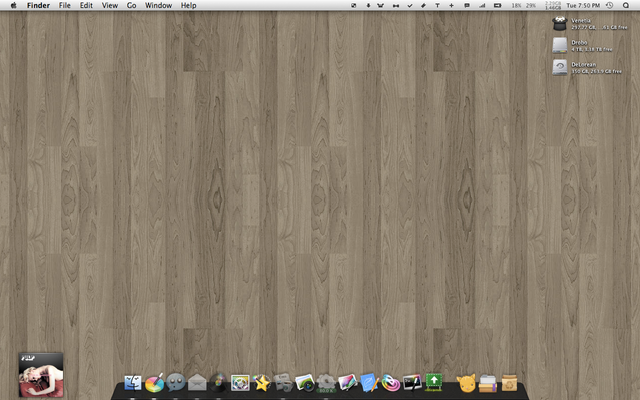
Task: Open the Help menu
Action: point(188,5)
